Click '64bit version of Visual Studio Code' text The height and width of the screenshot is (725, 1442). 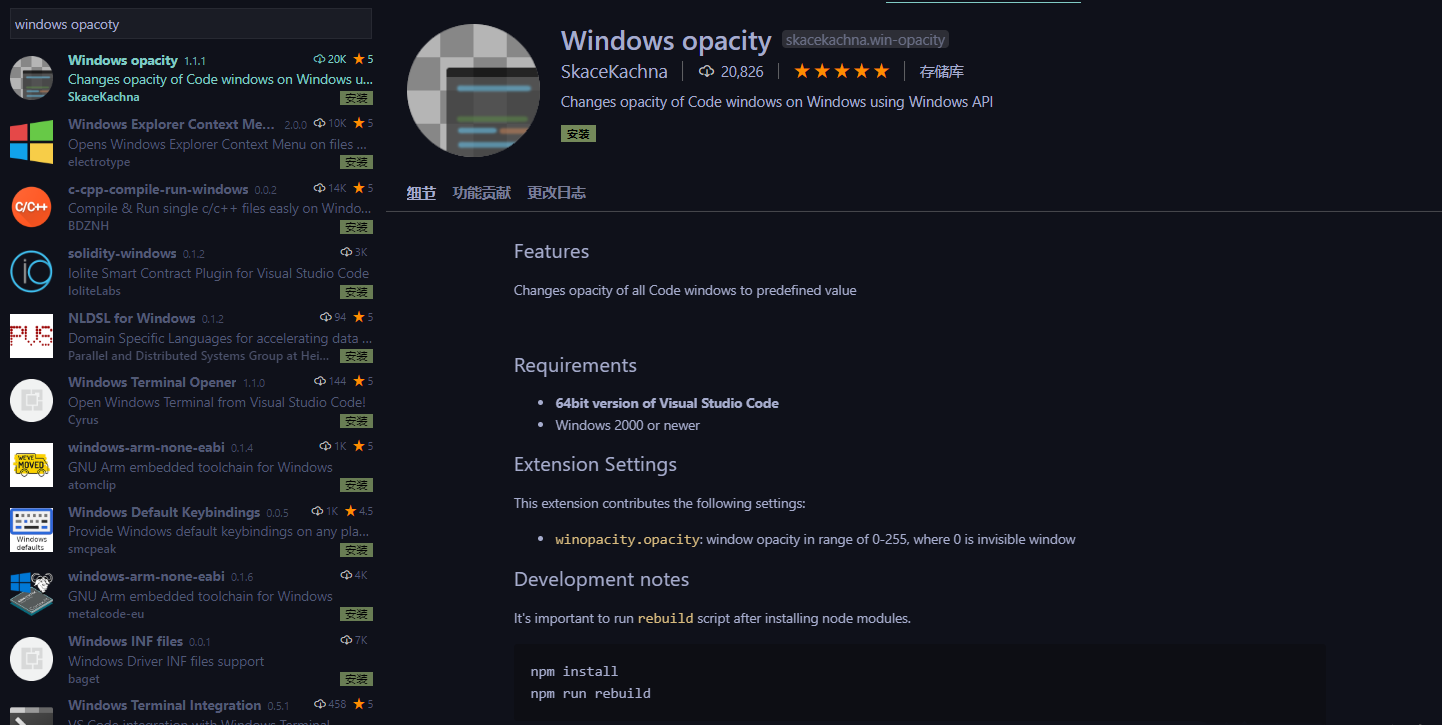[667, 403]
